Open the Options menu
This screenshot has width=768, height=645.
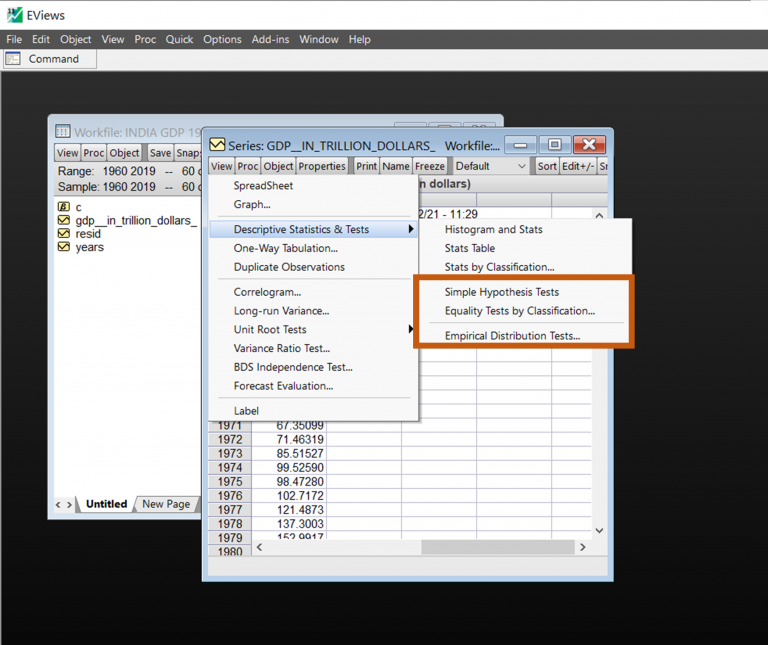click(x=222, y=39)
